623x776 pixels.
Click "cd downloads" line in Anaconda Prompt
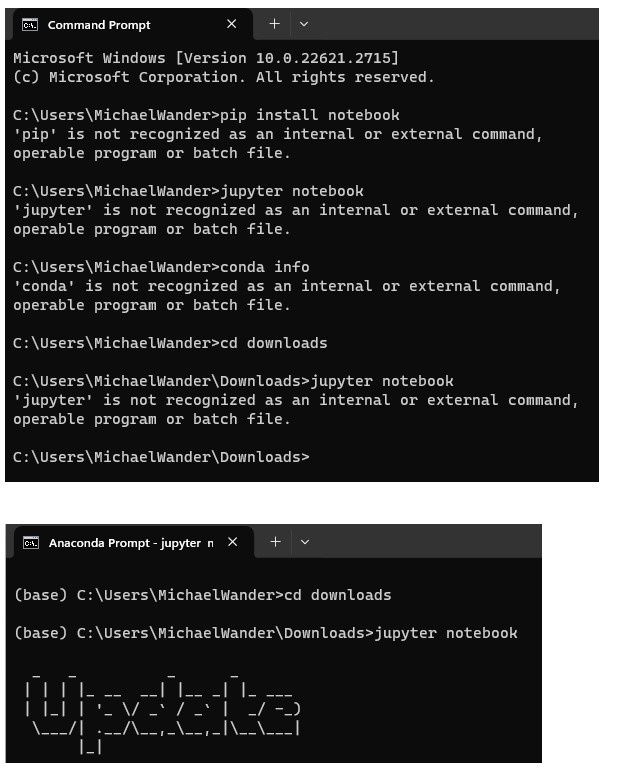point(202,595)
